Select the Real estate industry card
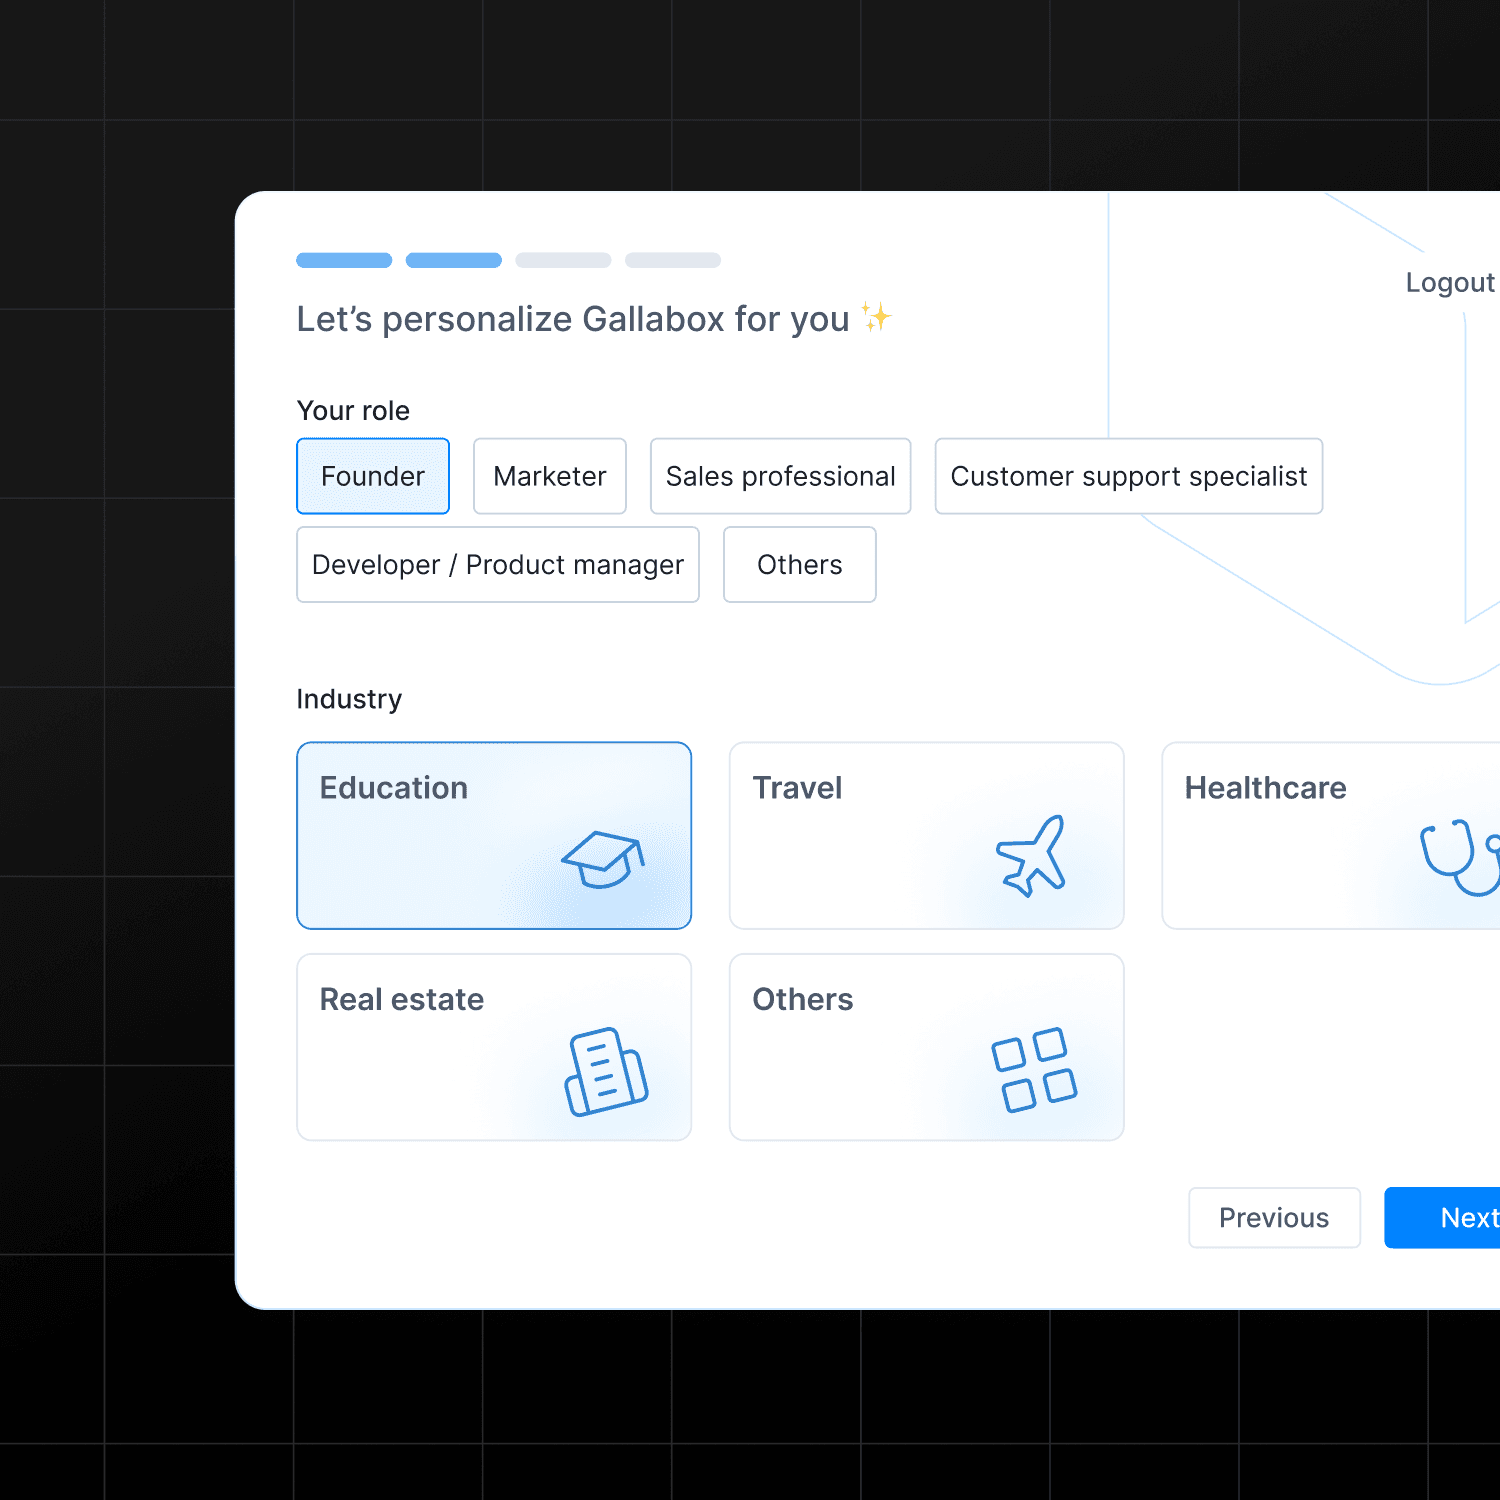This screenshot has height=1500, width=1500. (494, 1047)
